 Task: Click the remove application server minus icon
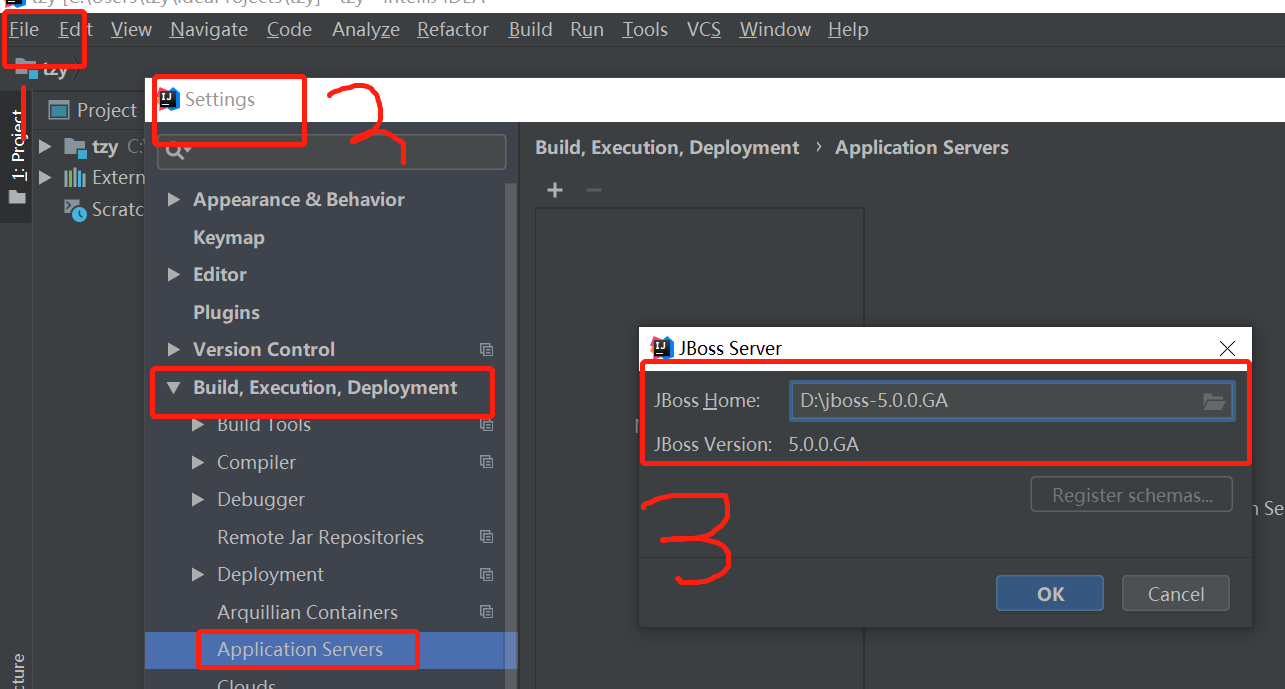pyautogui.click(x=594, y=190)
